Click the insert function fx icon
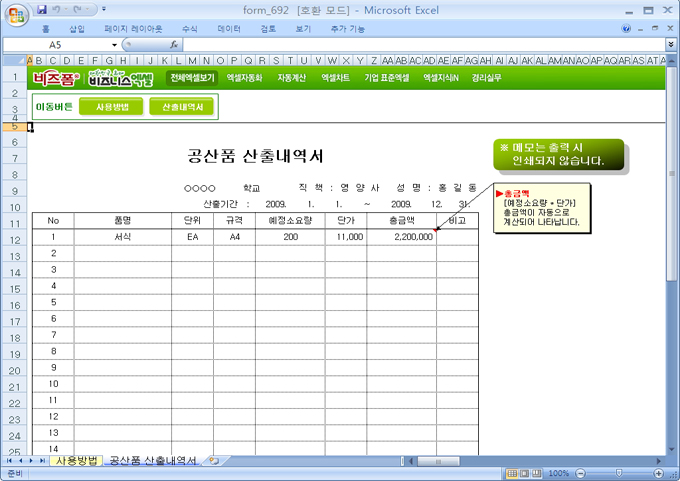The height and width of the screenshot is (481, 680). pyautogui.click(x=175, y=45)
